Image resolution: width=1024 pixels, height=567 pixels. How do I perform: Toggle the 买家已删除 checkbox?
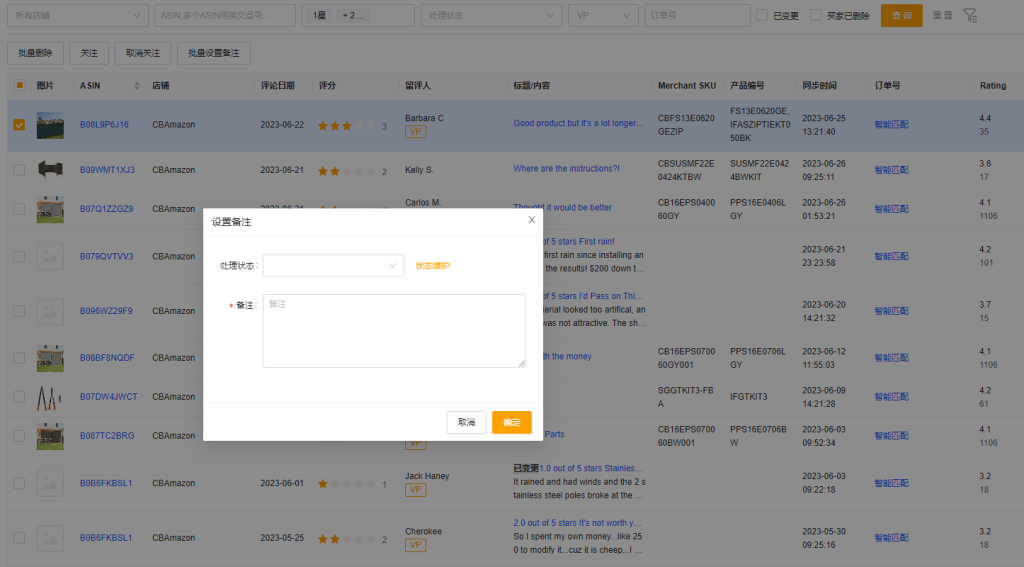click(816, 16)
